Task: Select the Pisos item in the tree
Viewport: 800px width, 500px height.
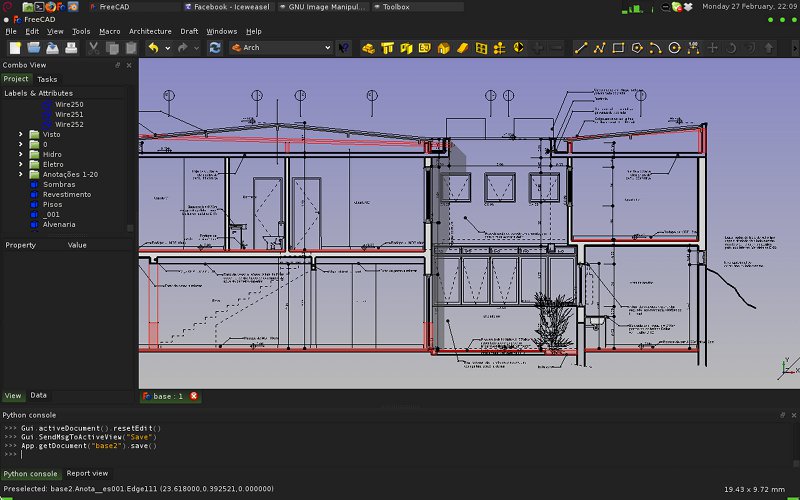Action: pyautogui.click(x=53, y=204)
